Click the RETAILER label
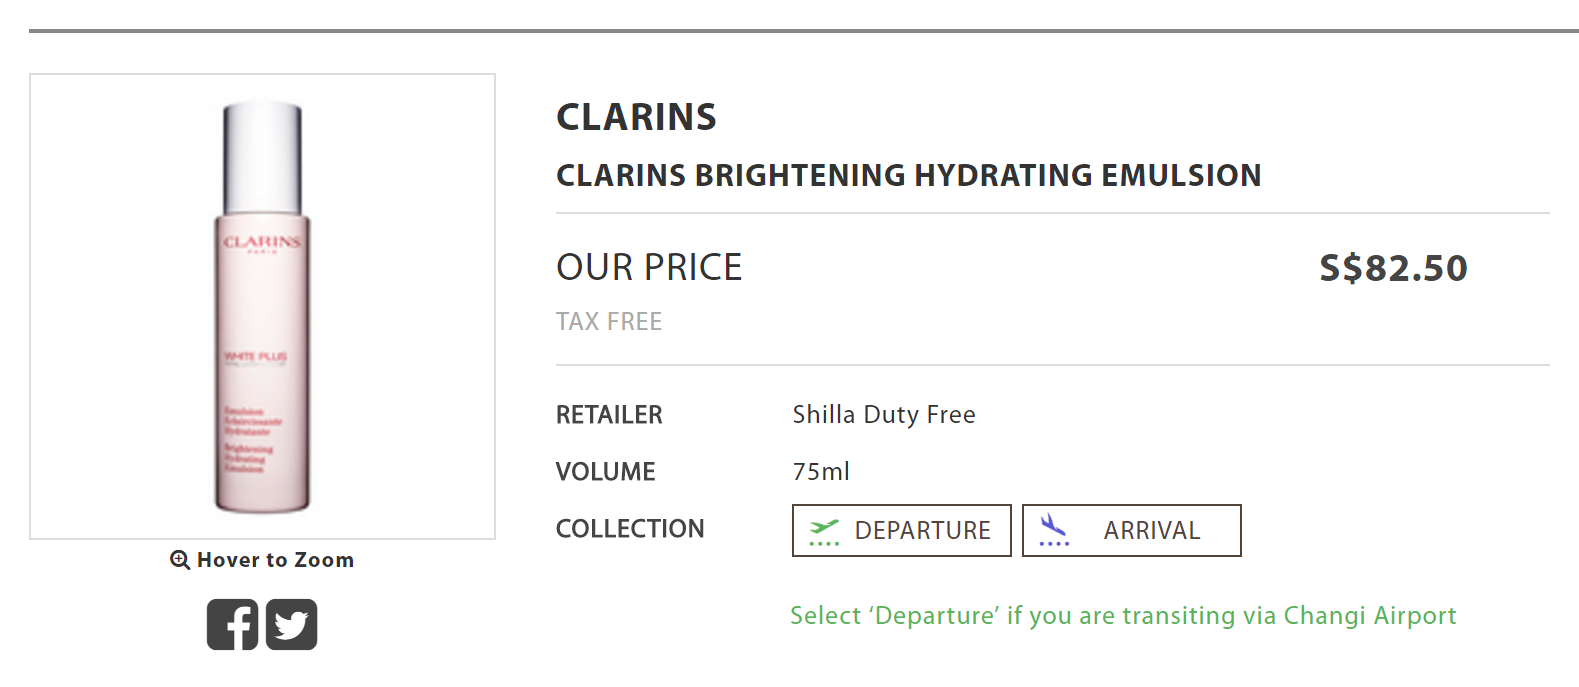The height and width of the screenshot is (687, 1579). (609, 415)
